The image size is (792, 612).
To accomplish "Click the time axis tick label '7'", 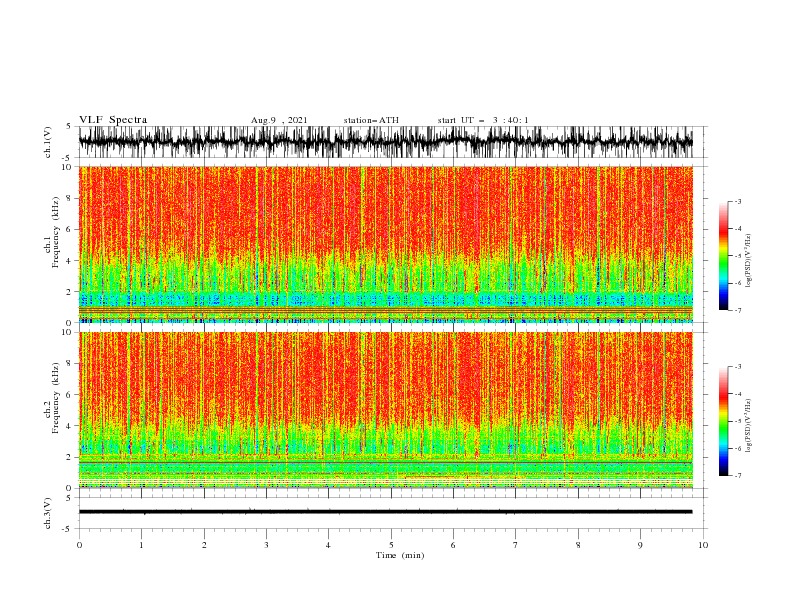I will (516, 545).
